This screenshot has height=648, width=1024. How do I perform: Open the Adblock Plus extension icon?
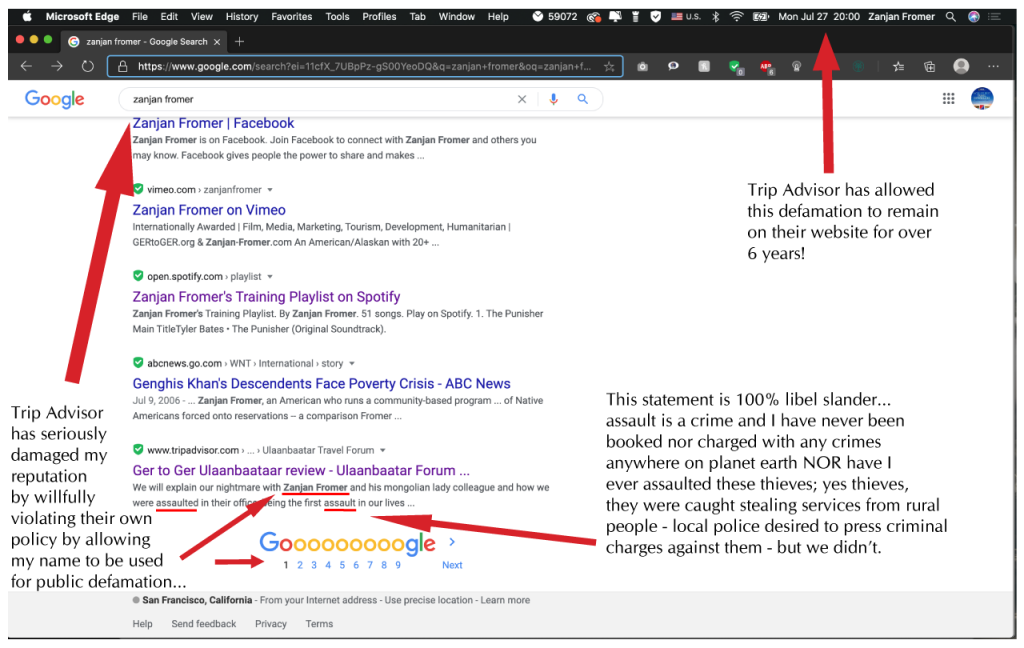pos(766,67)
